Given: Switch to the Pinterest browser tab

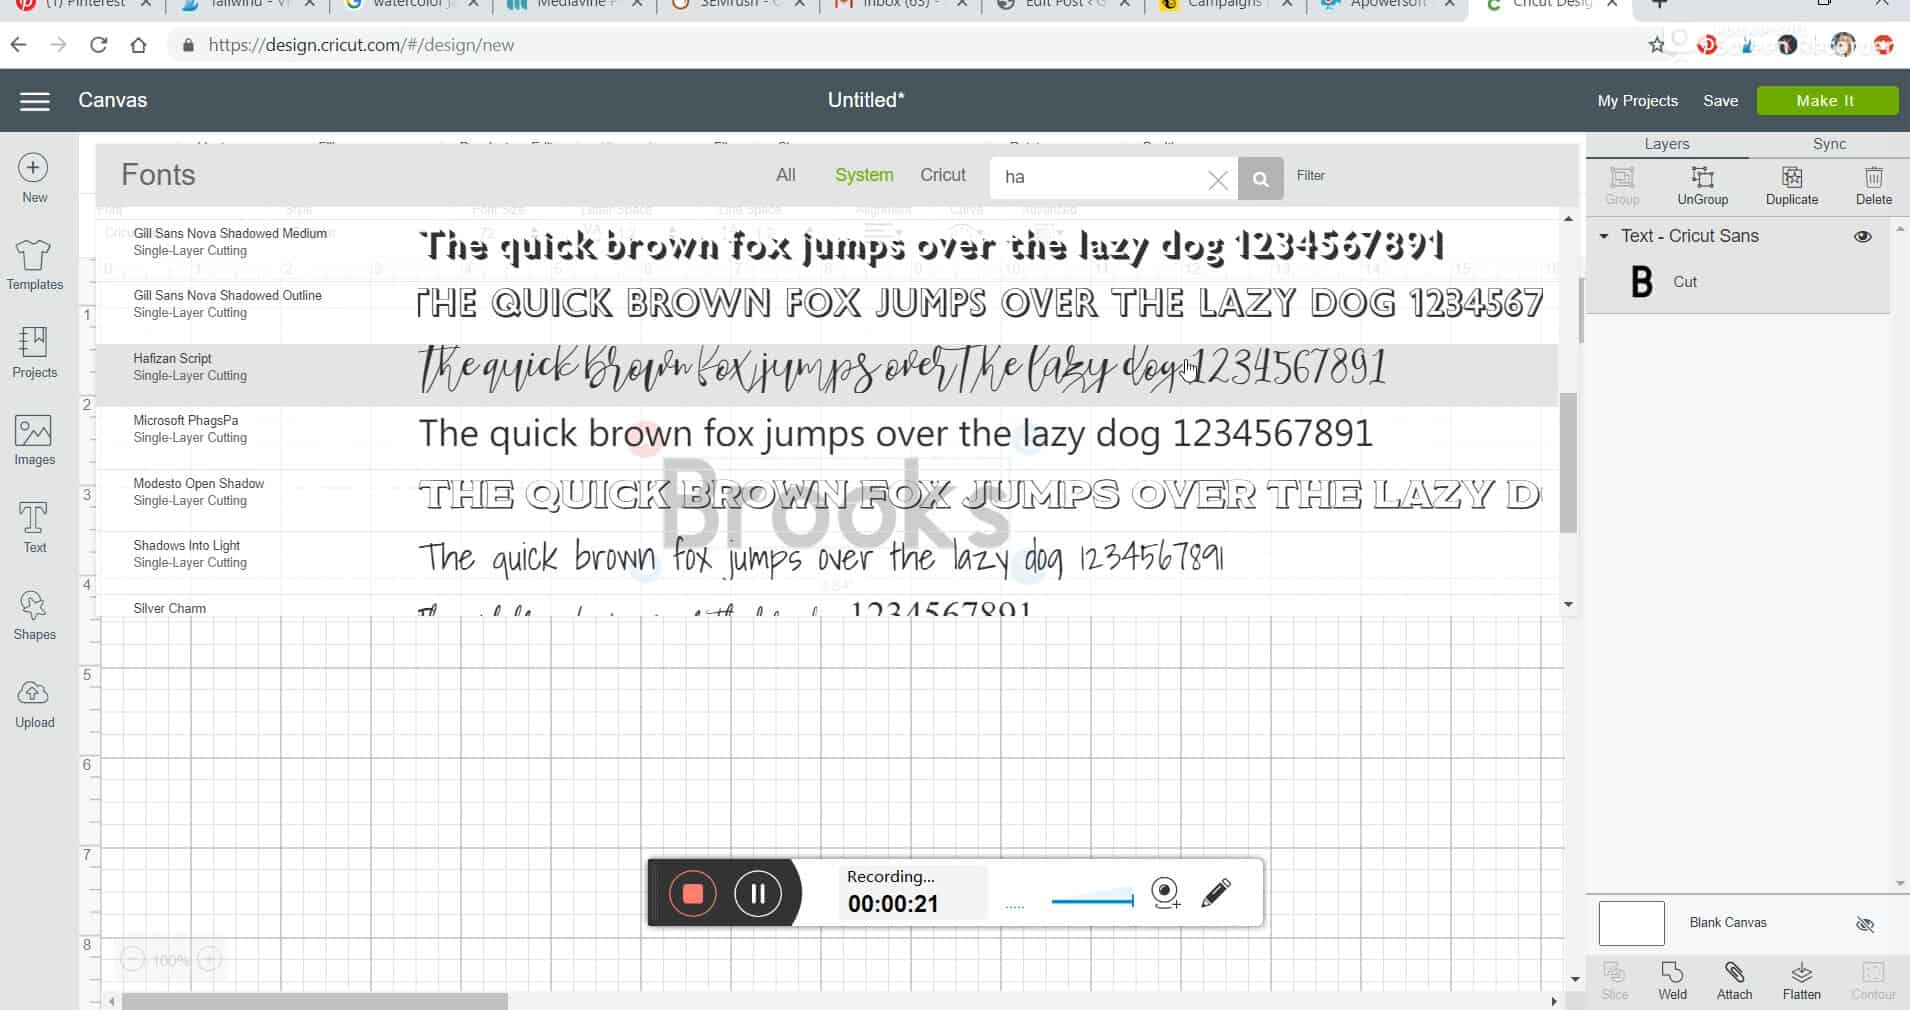Looking at the screenshot, I should tap(85, 6).
